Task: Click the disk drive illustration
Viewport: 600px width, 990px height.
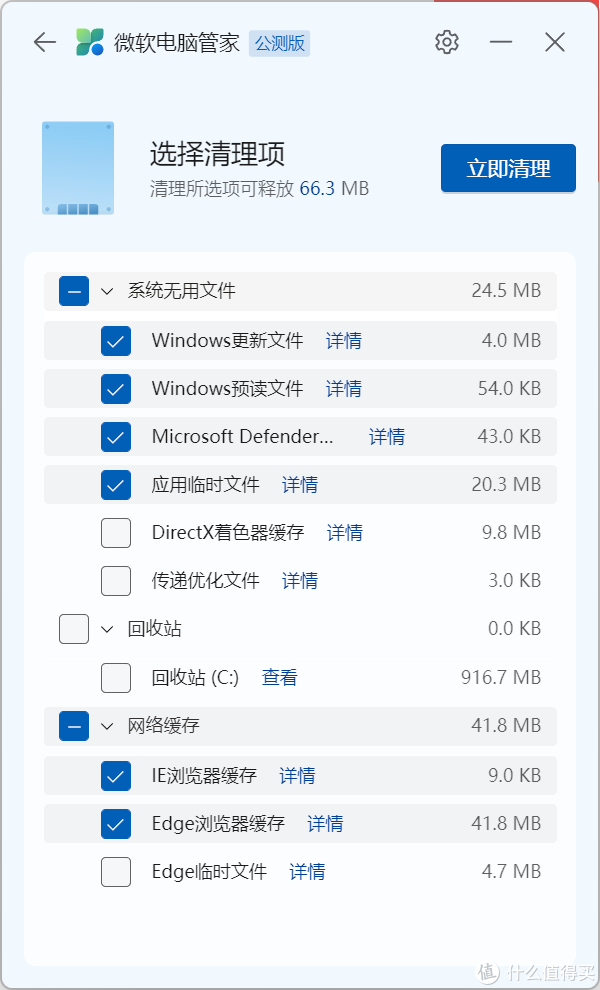Action: (78, 168)
